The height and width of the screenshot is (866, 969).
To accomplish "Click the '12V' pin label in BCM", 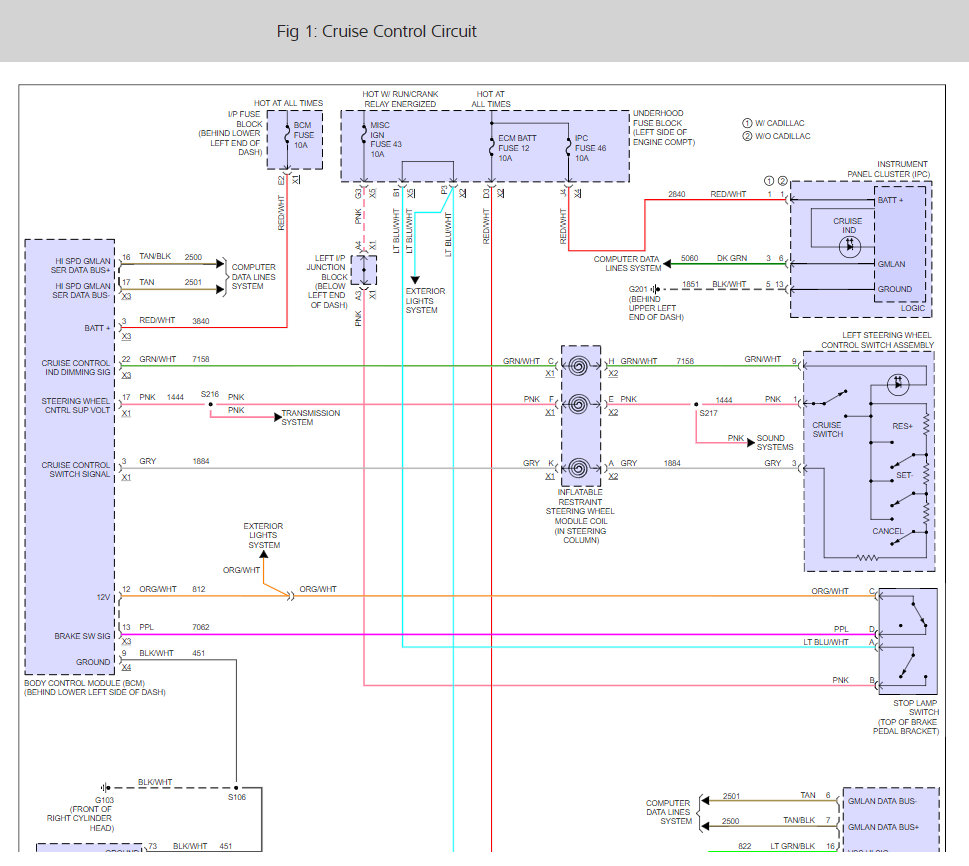I will [x=103, y=597].
